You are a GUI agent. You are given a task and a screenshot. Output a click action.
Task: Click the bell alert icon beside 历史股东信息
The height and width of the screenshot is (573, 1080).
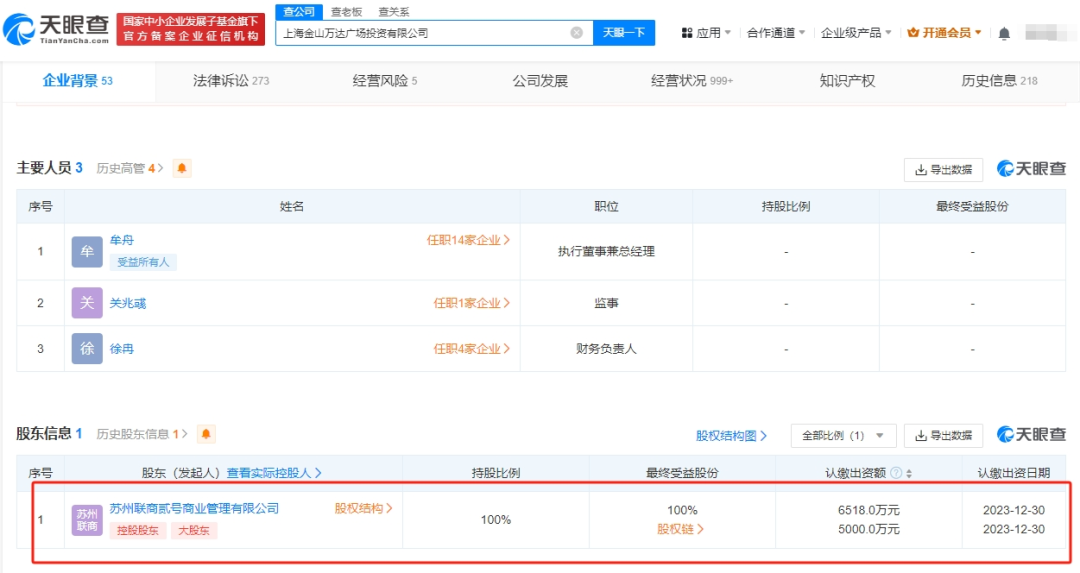click(x=205, y=434)
